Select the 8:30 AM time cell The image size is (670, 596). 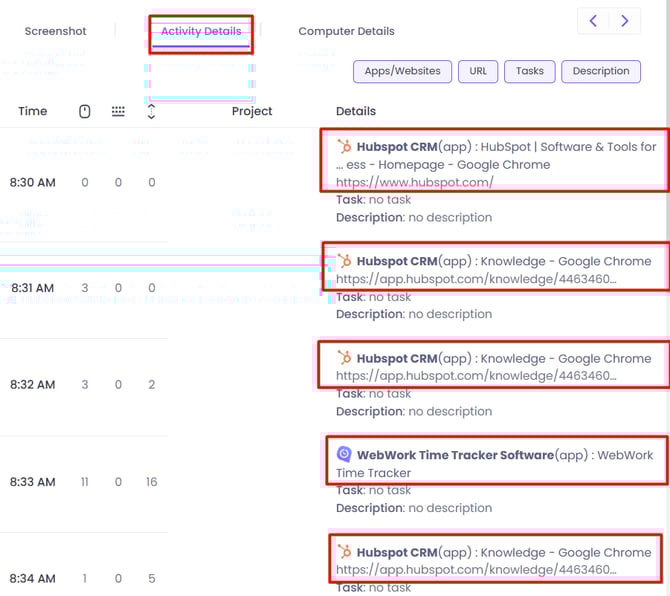coord(32,182)
